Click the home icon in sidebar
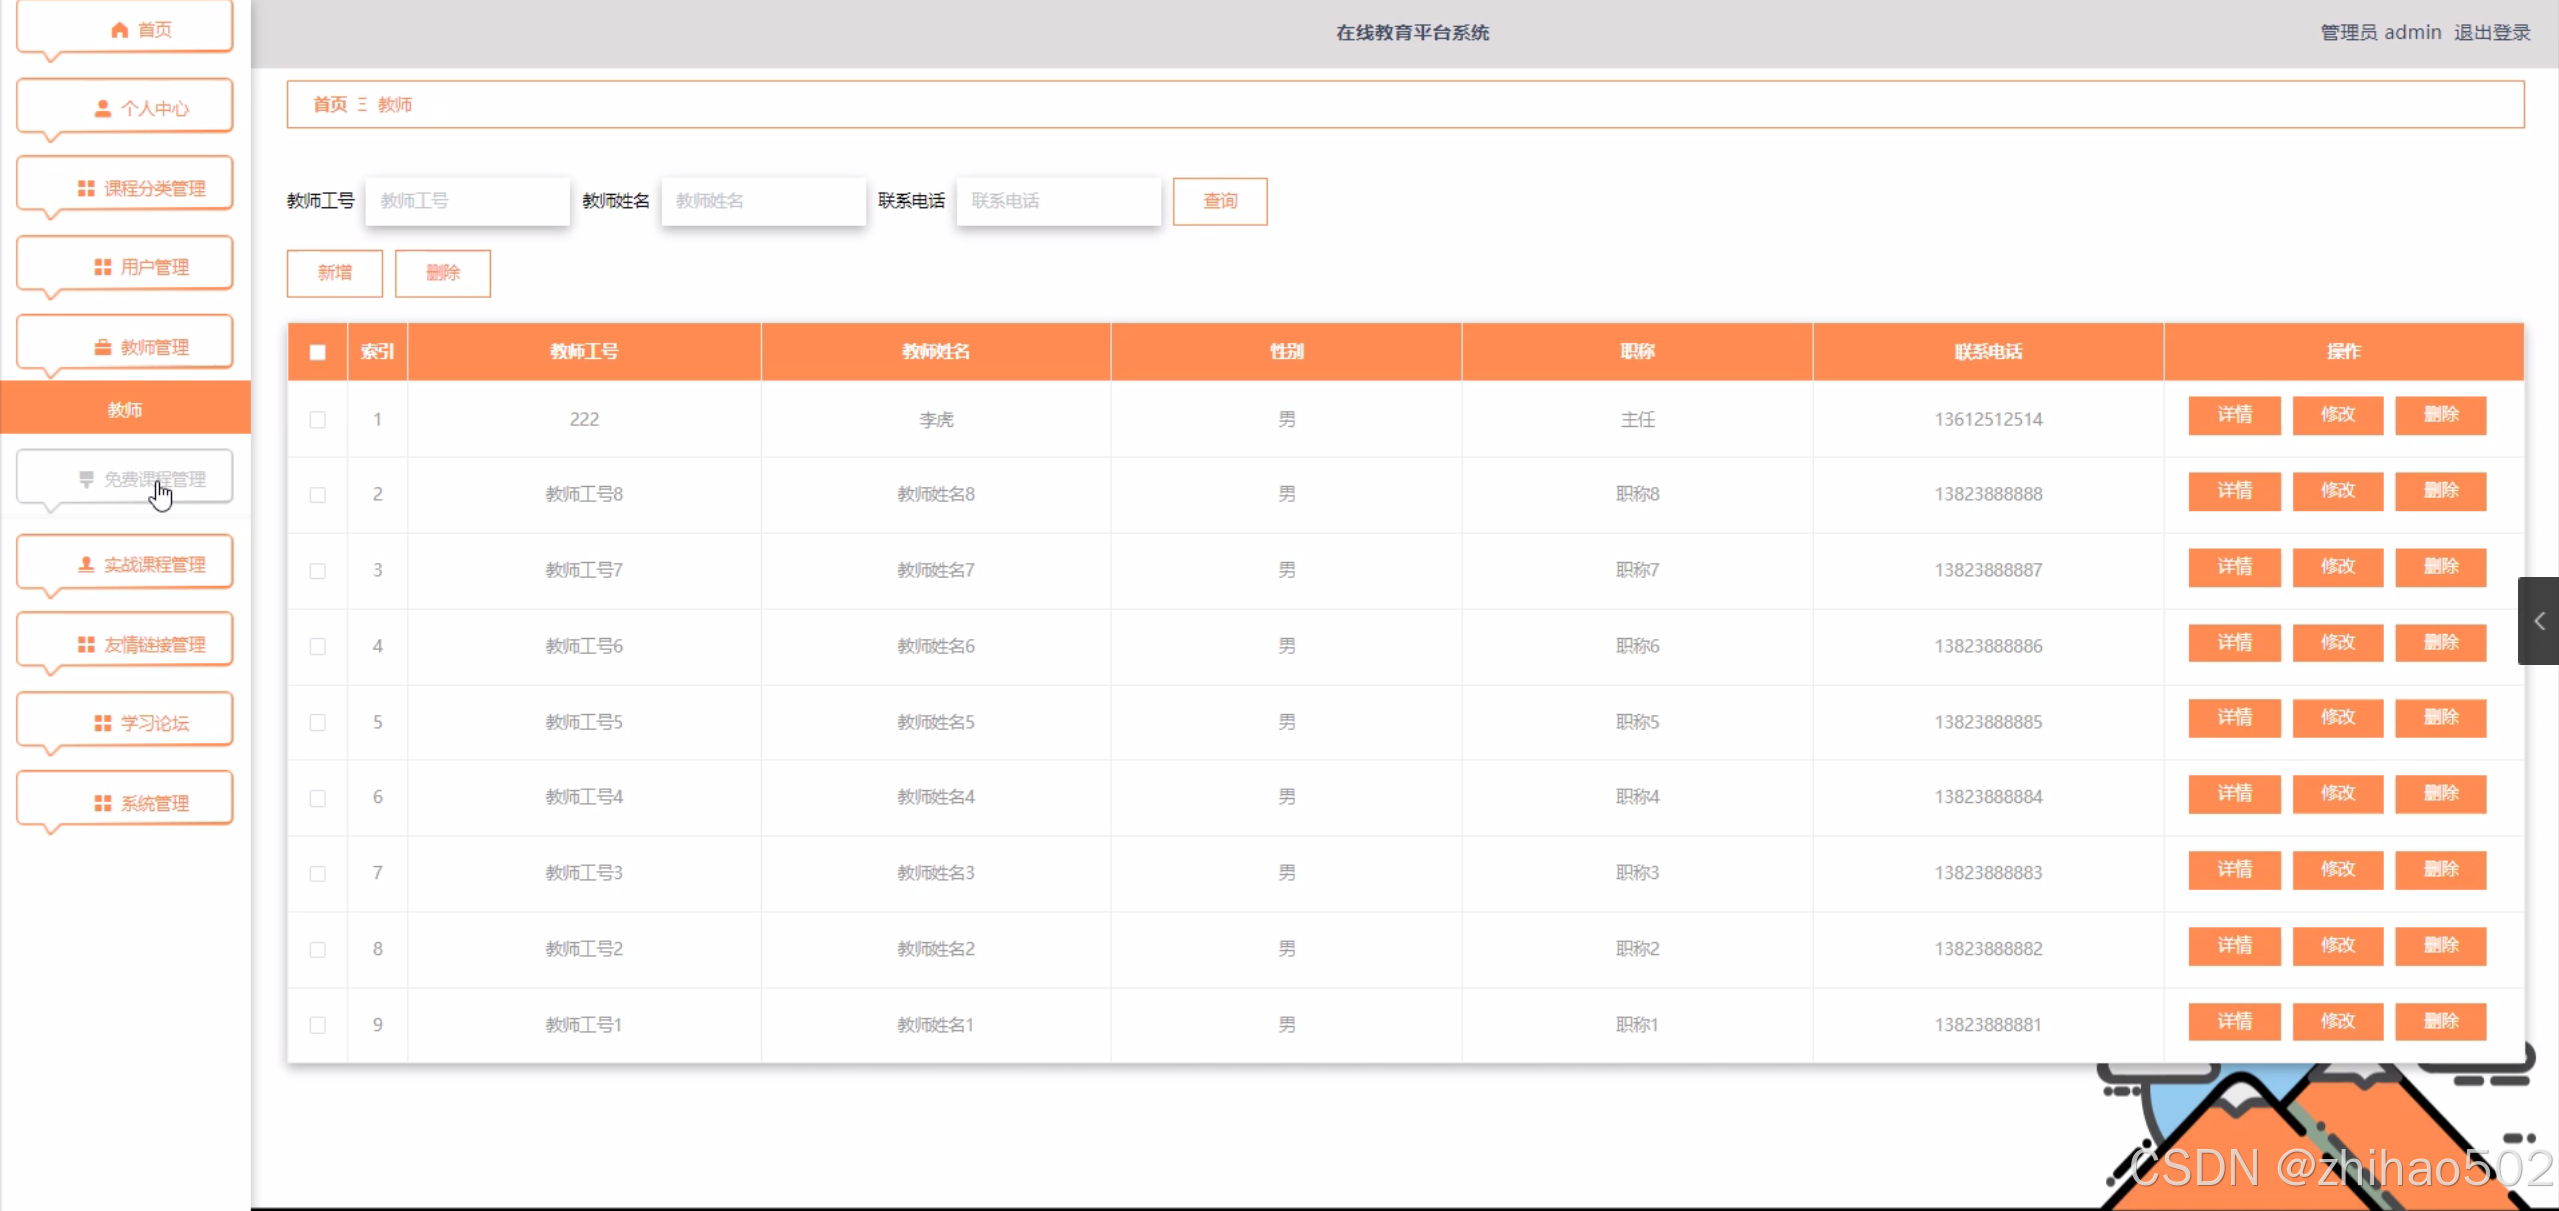Screen dimensions: 2559x1211 (119, 30)
